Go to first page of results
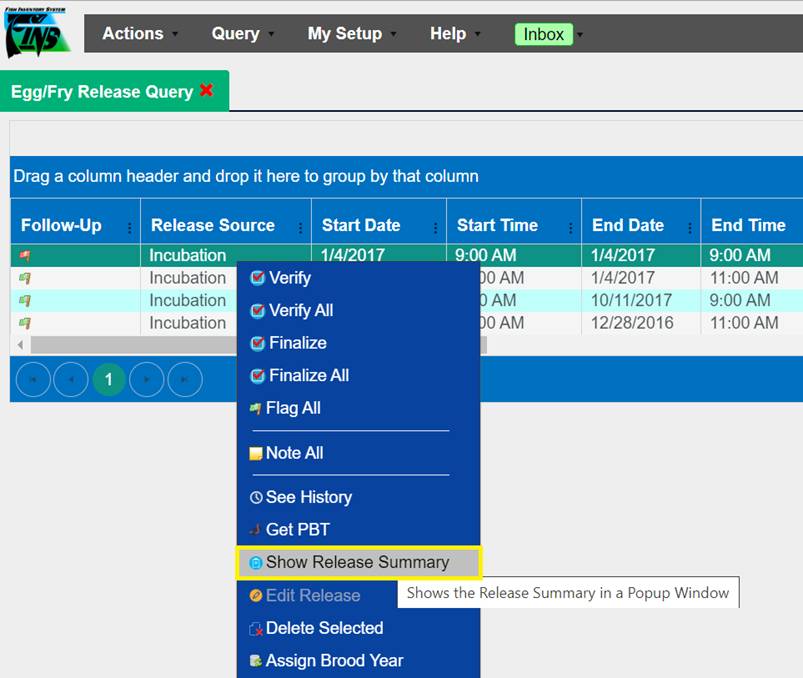 point(33,380)
